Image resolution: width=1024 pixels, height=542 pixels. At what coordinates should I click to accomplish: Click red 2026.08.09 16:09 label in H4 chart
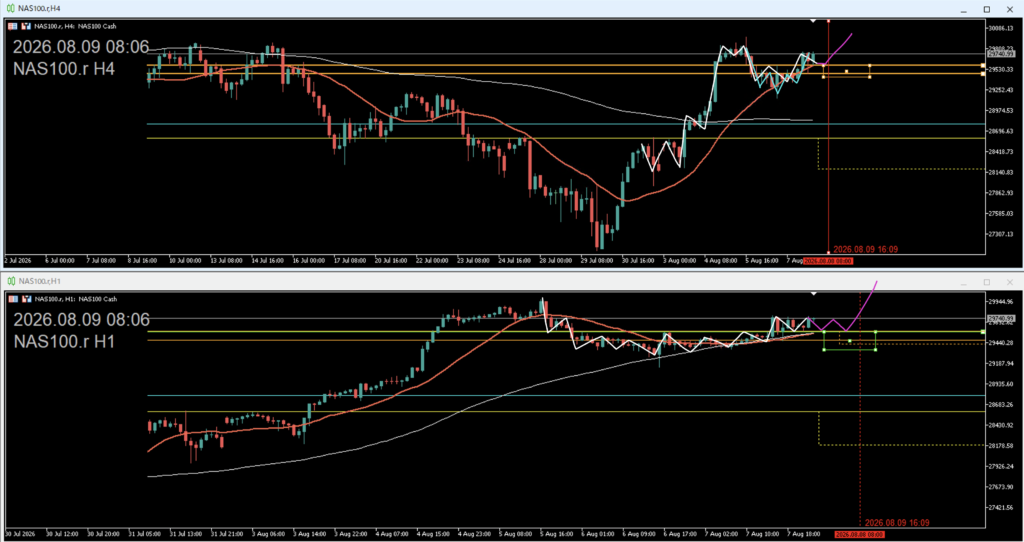click(x=865, y=249)
